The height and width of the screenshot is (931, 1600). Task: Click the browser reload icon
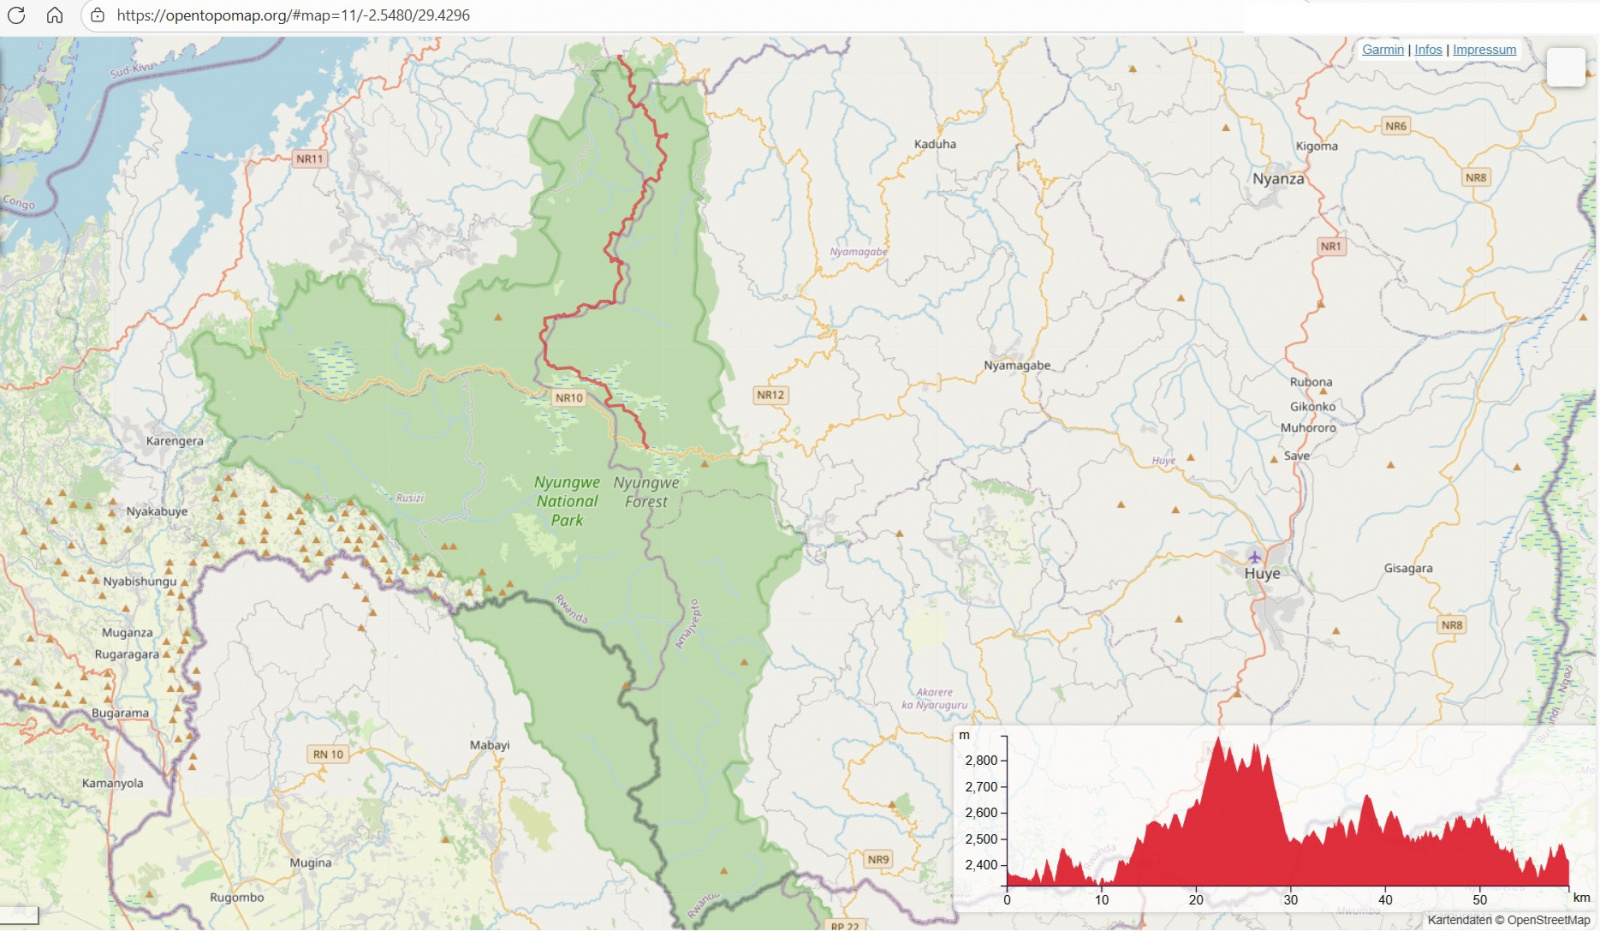[x=16, y=15]
